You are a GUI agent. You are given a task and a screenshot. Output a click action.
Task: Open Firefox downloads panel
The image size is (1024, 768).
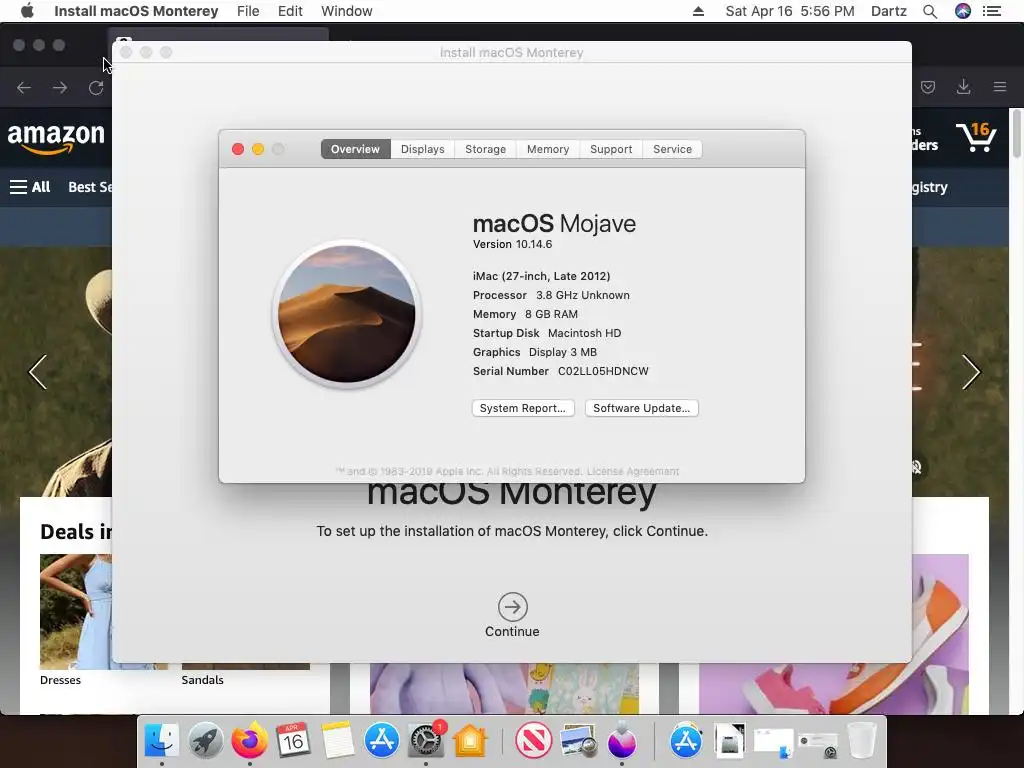click(x=963, y=87)
